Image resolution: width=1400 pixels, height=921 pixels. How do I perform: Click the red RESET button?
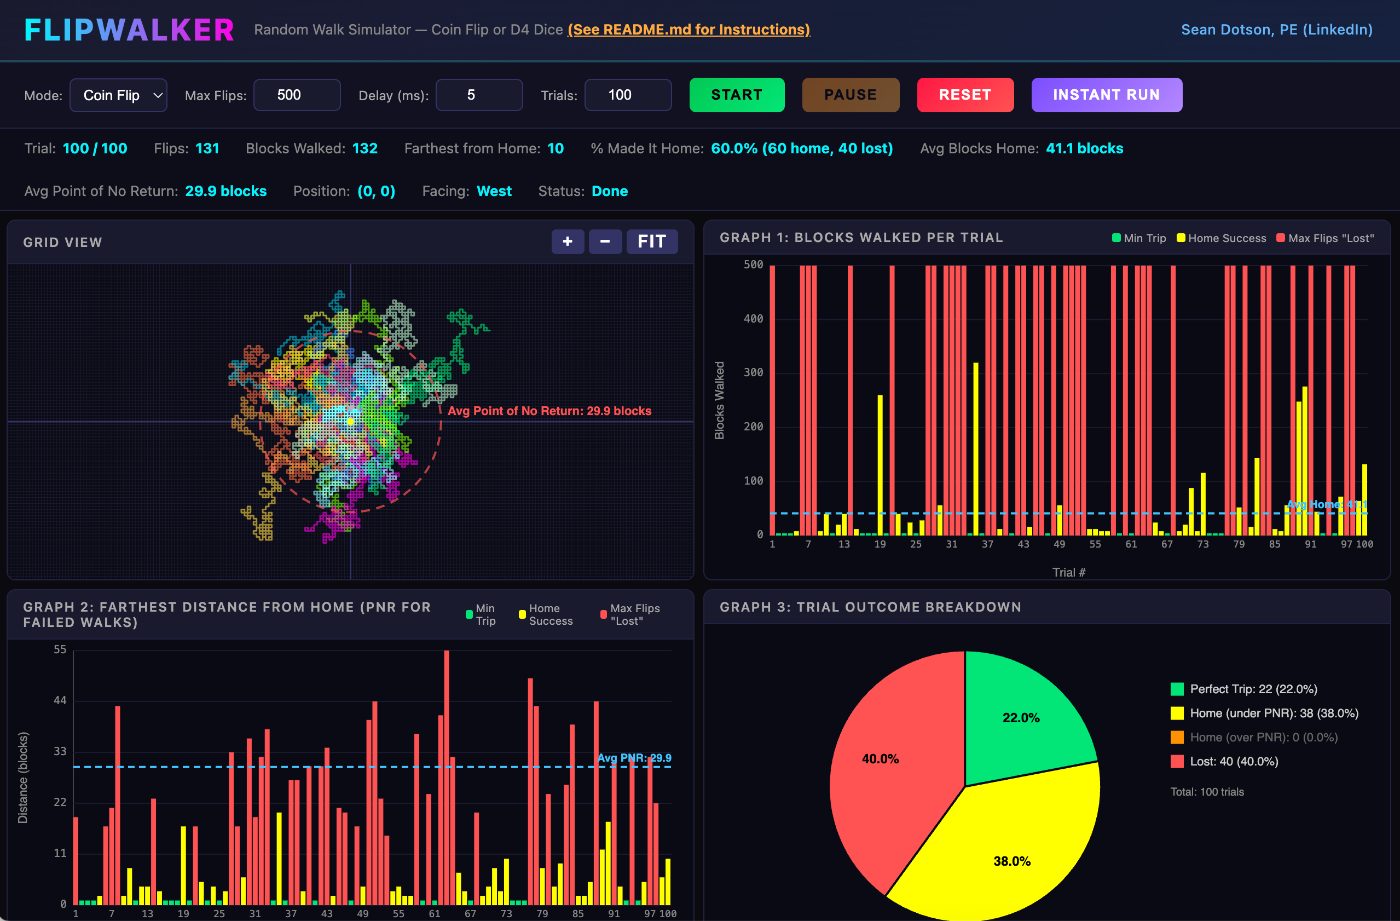click(965, 95)
